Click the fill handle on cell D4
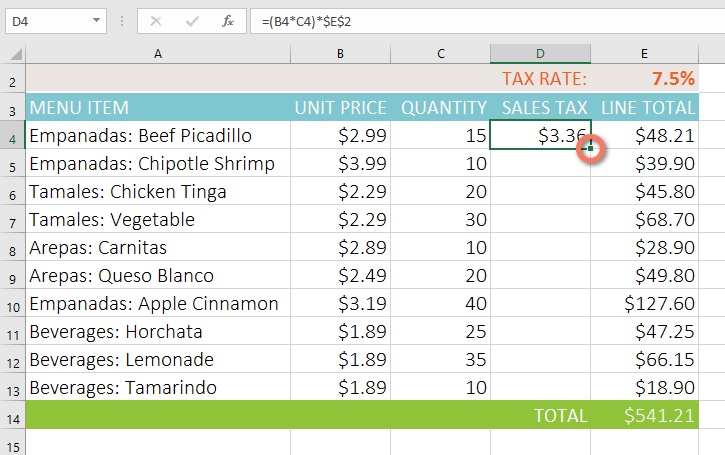 [x=590, y=148]
